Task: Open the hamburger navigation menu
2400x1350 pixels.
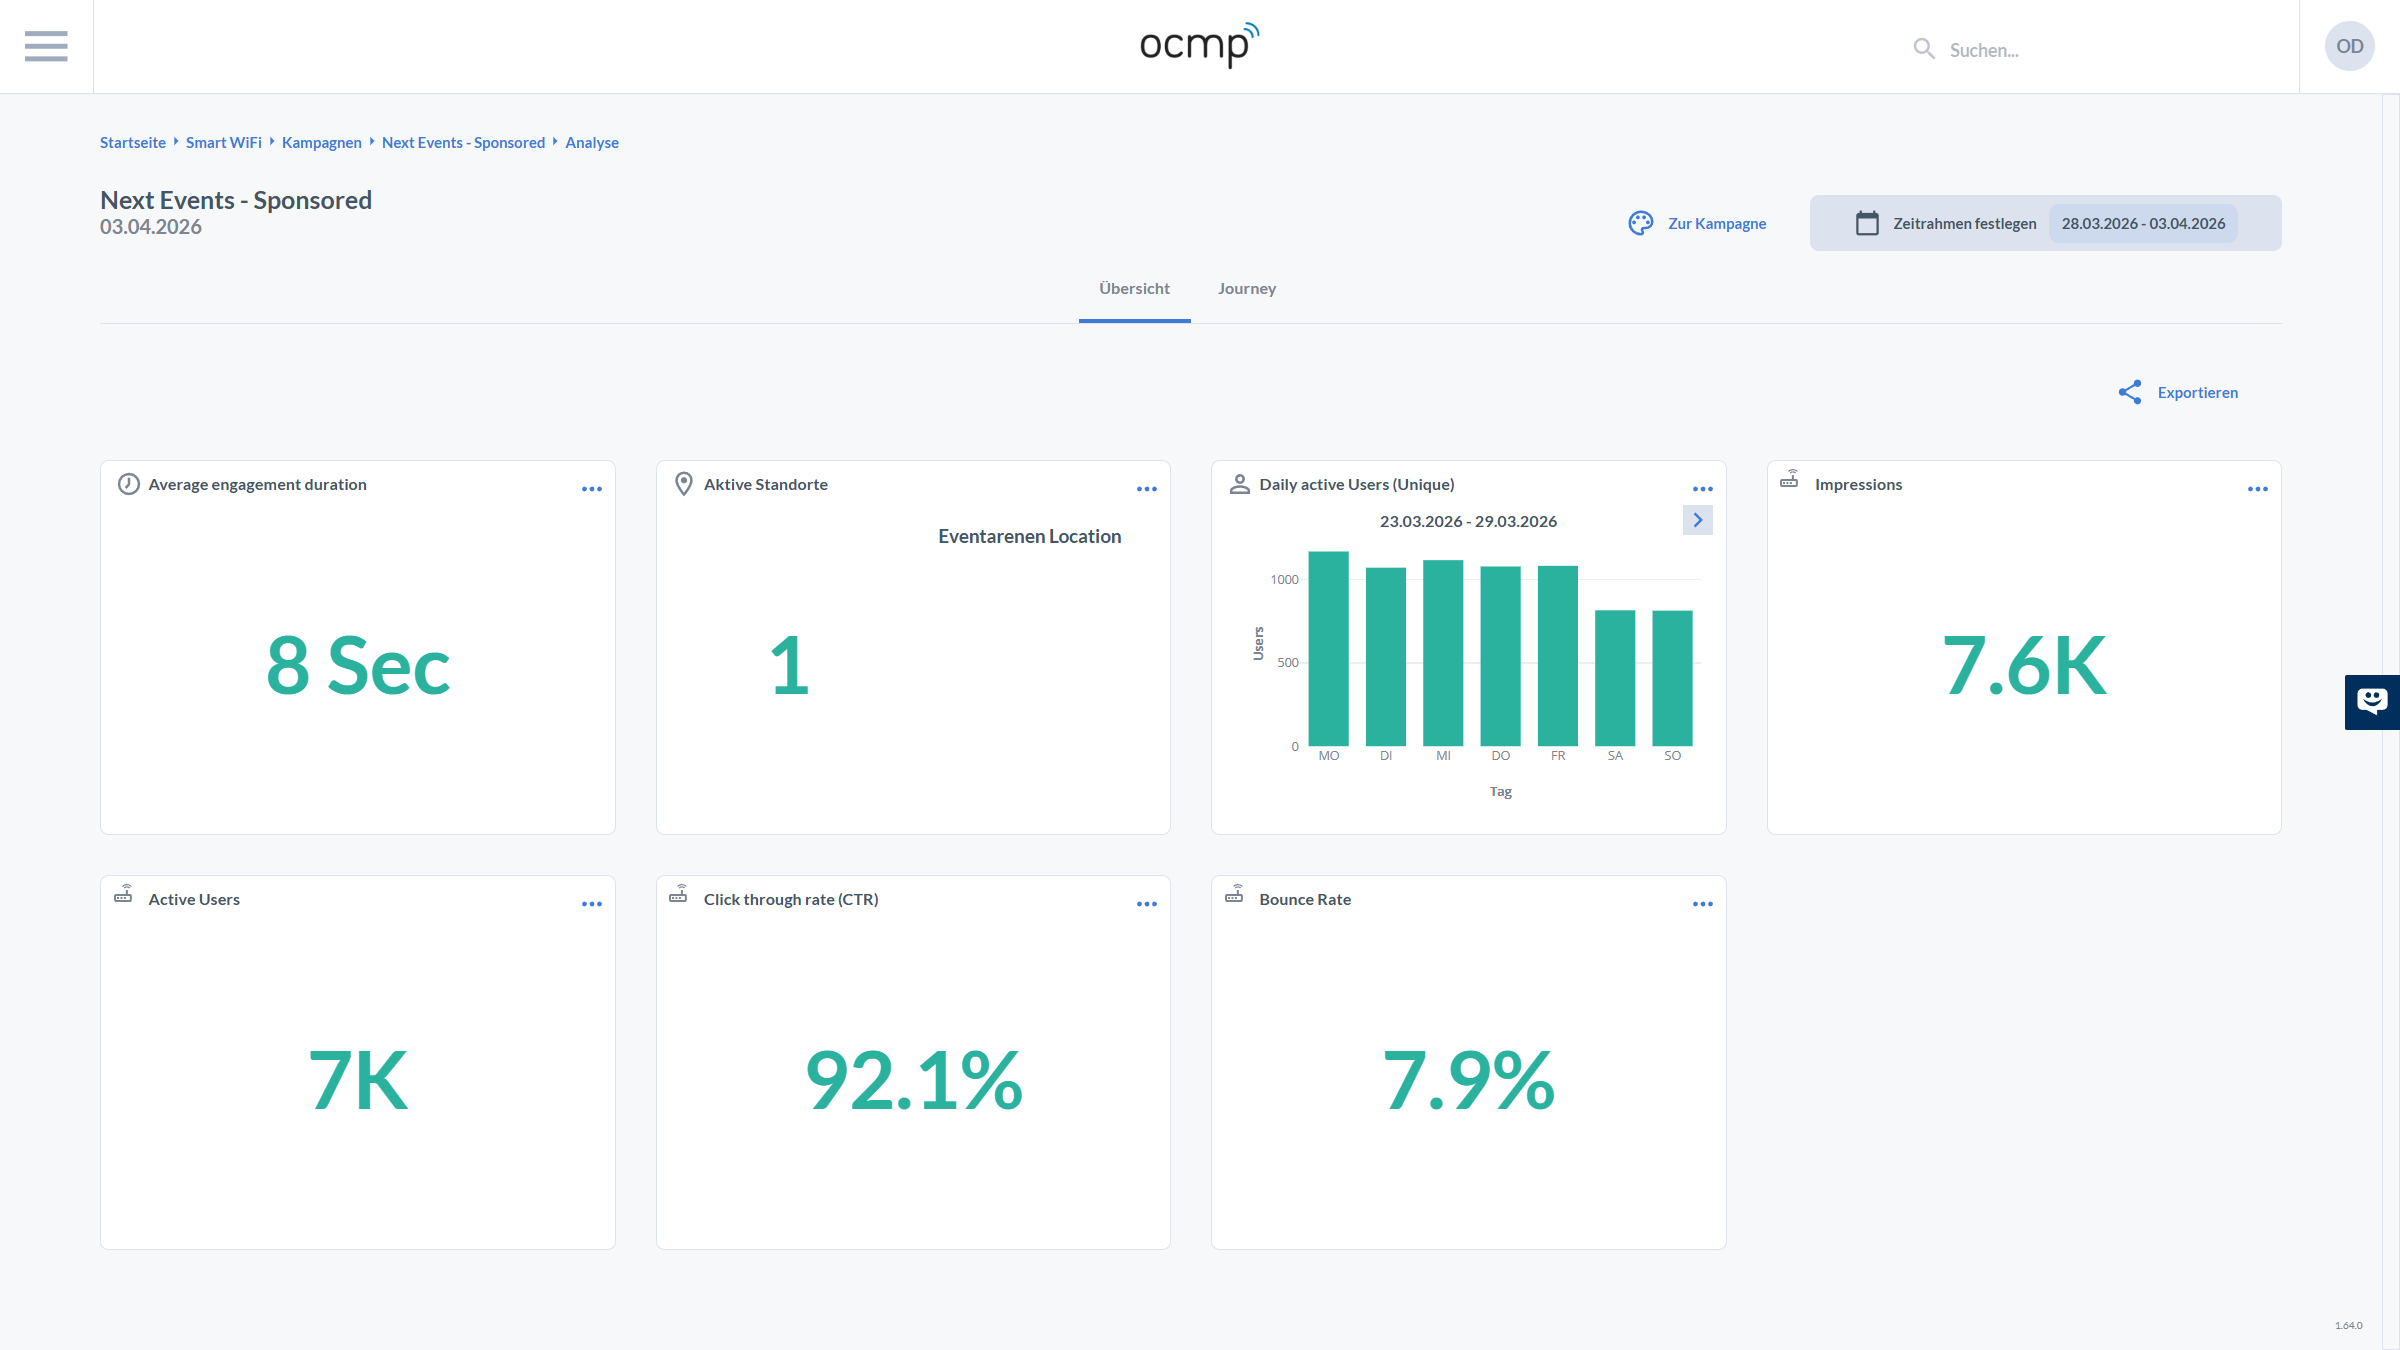Action: coord(46,46)
